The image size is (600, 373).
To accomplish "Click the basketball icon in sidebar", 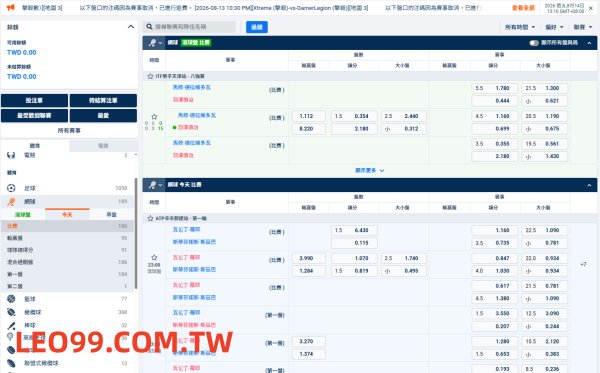I will coord(11,299).
